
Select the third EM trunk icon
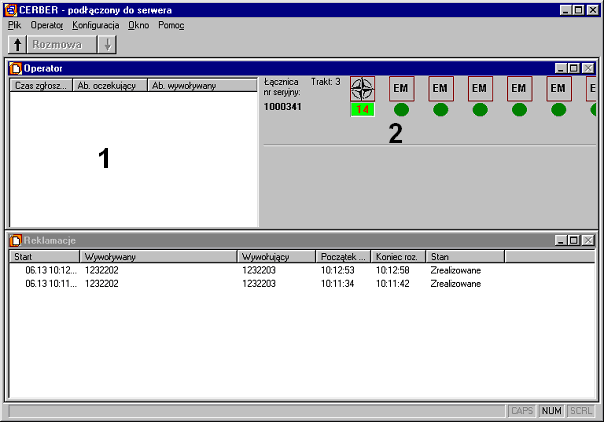click(480, 88)
